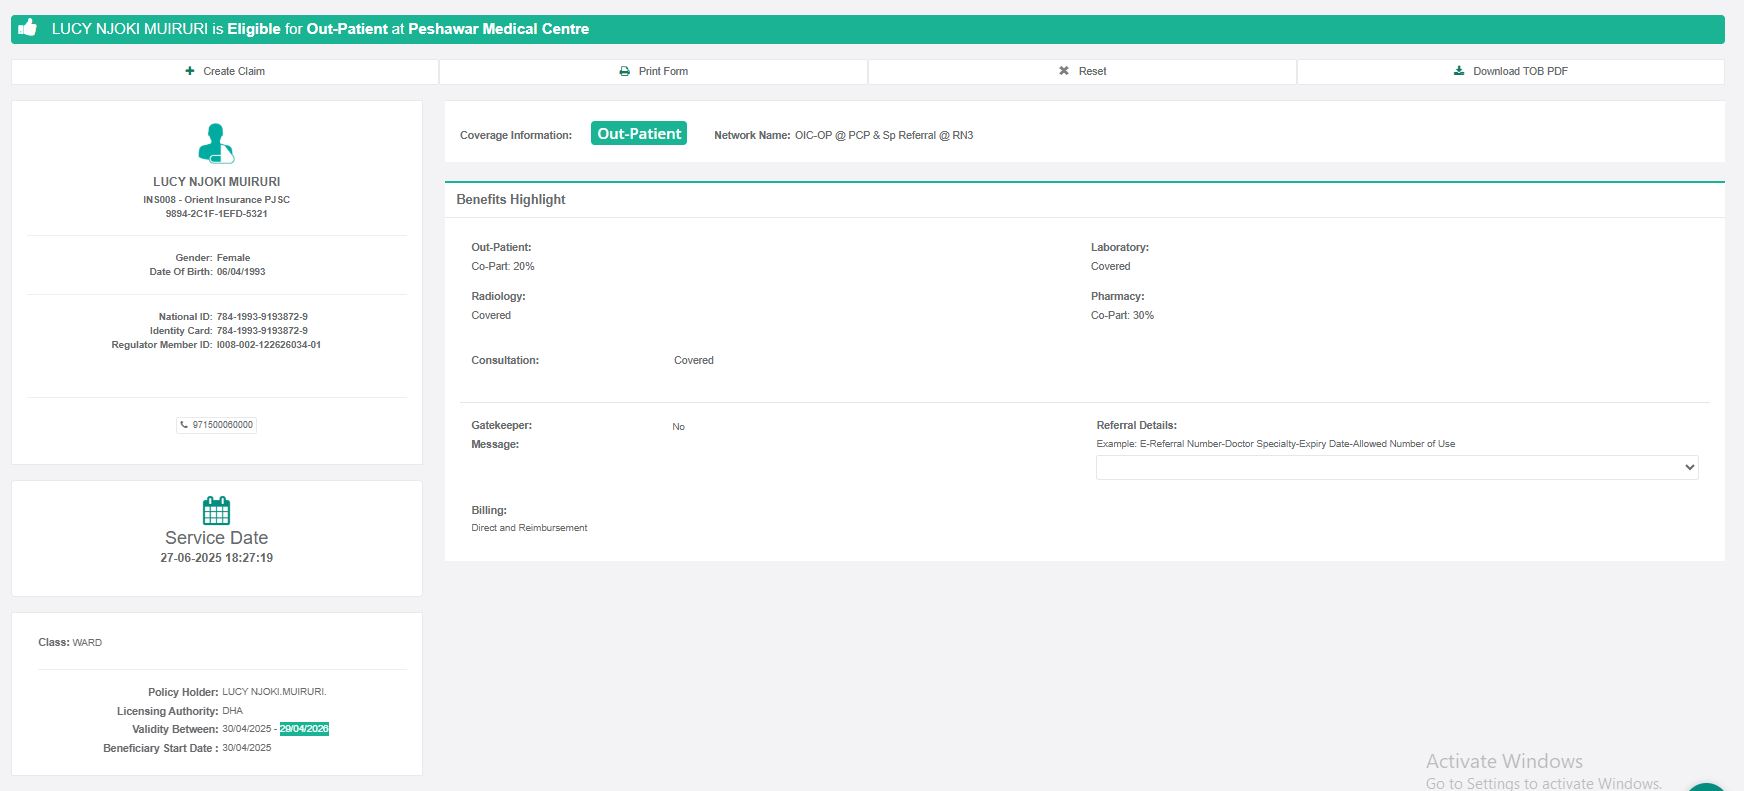This screenshot has width=1744, height=791.
Task: Click the phone number 971500060000 badge
Action: (x=217, y=425)
